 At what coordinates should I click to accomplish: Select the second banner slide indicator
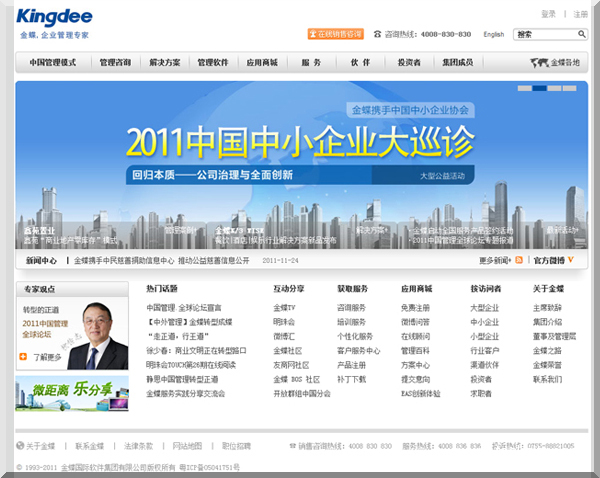click(x=539, y=88)
